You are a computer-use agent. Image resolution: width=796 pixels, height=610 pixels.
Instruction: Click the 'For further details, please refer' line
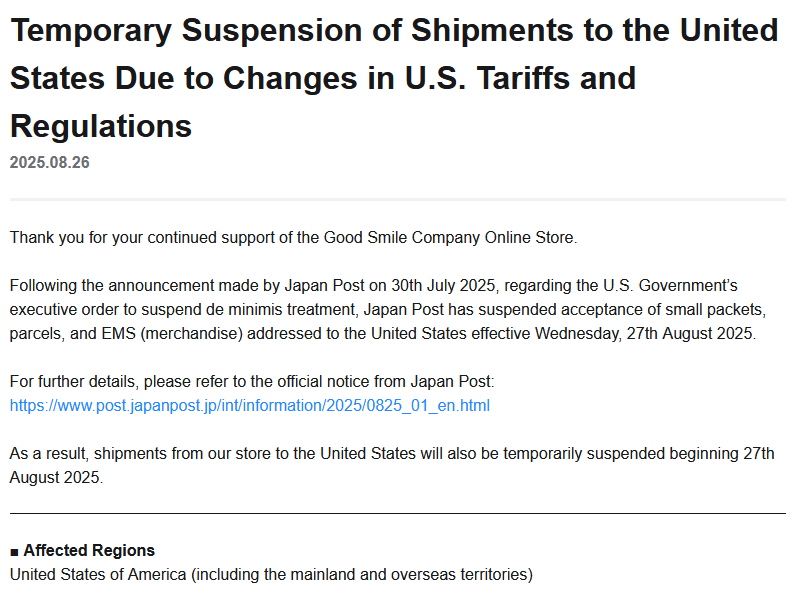coord(252,382)
